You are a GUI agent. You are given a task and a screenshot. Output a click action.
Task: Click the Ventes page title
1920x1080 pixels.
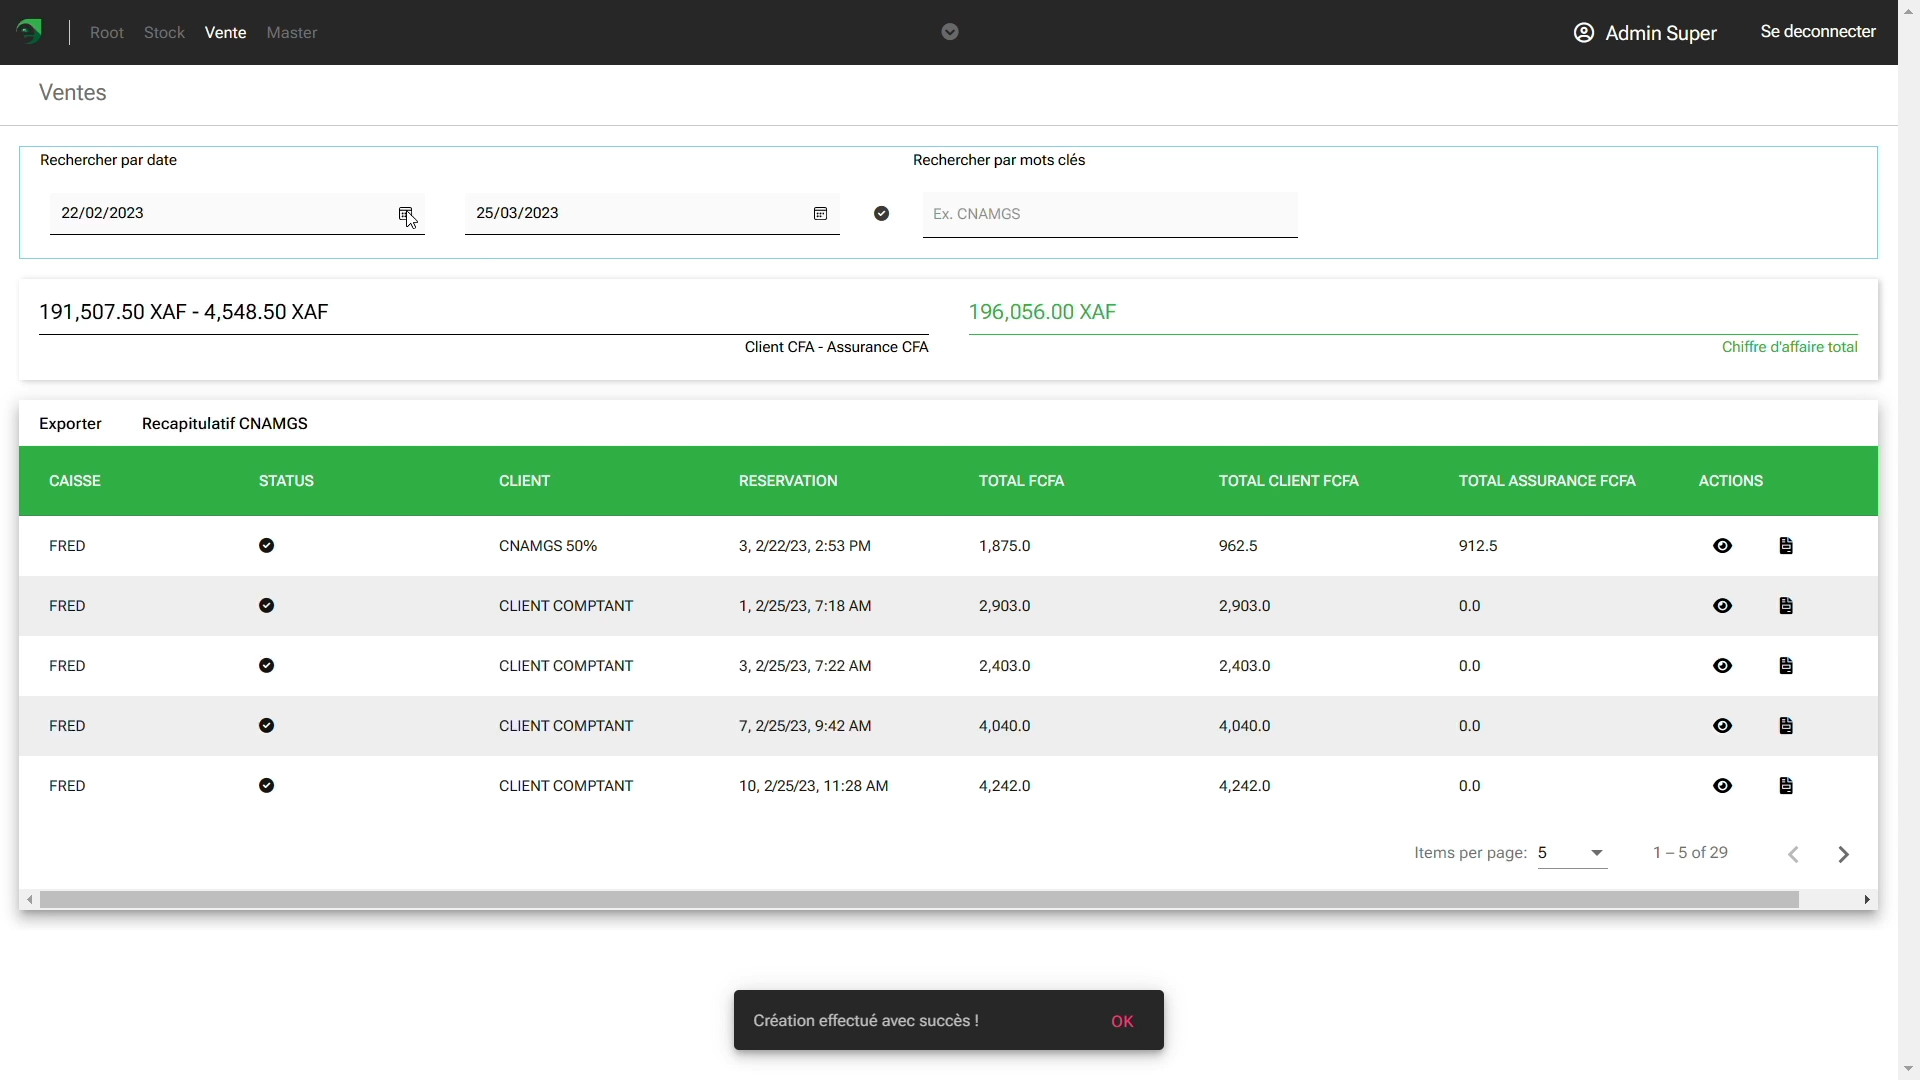coord(73,93)
